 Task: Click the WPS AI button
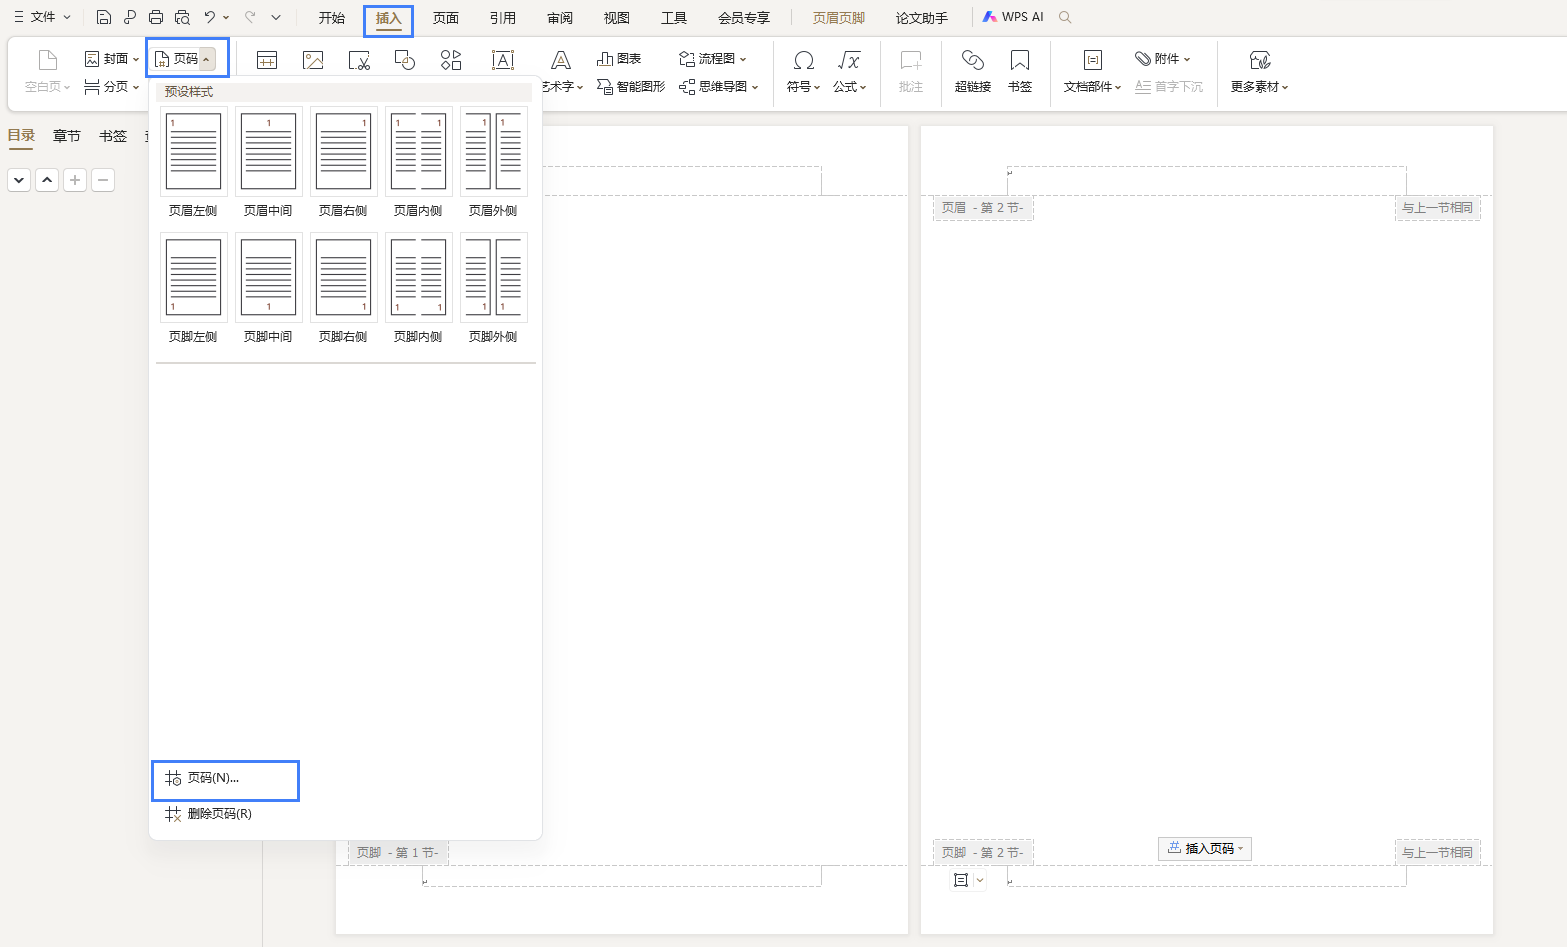tap(1013, 17)
